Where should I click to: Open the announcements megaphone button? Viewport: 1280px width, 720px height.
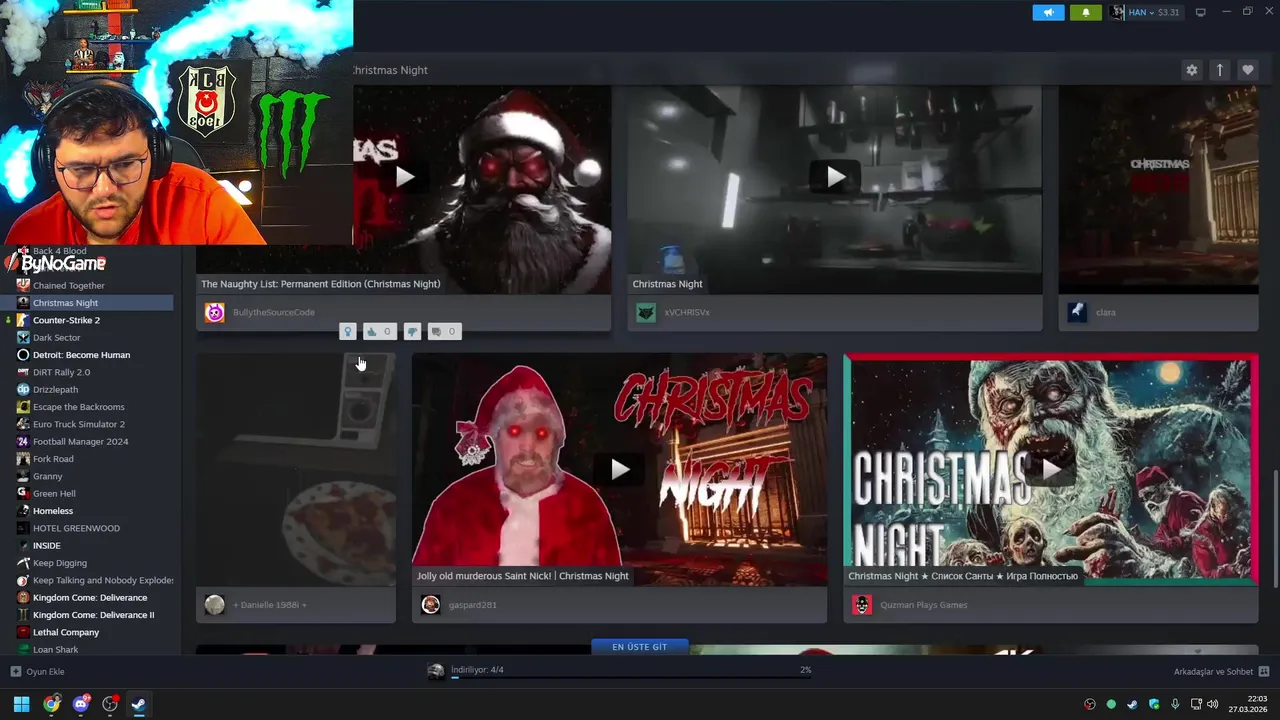pos(1048,13)
